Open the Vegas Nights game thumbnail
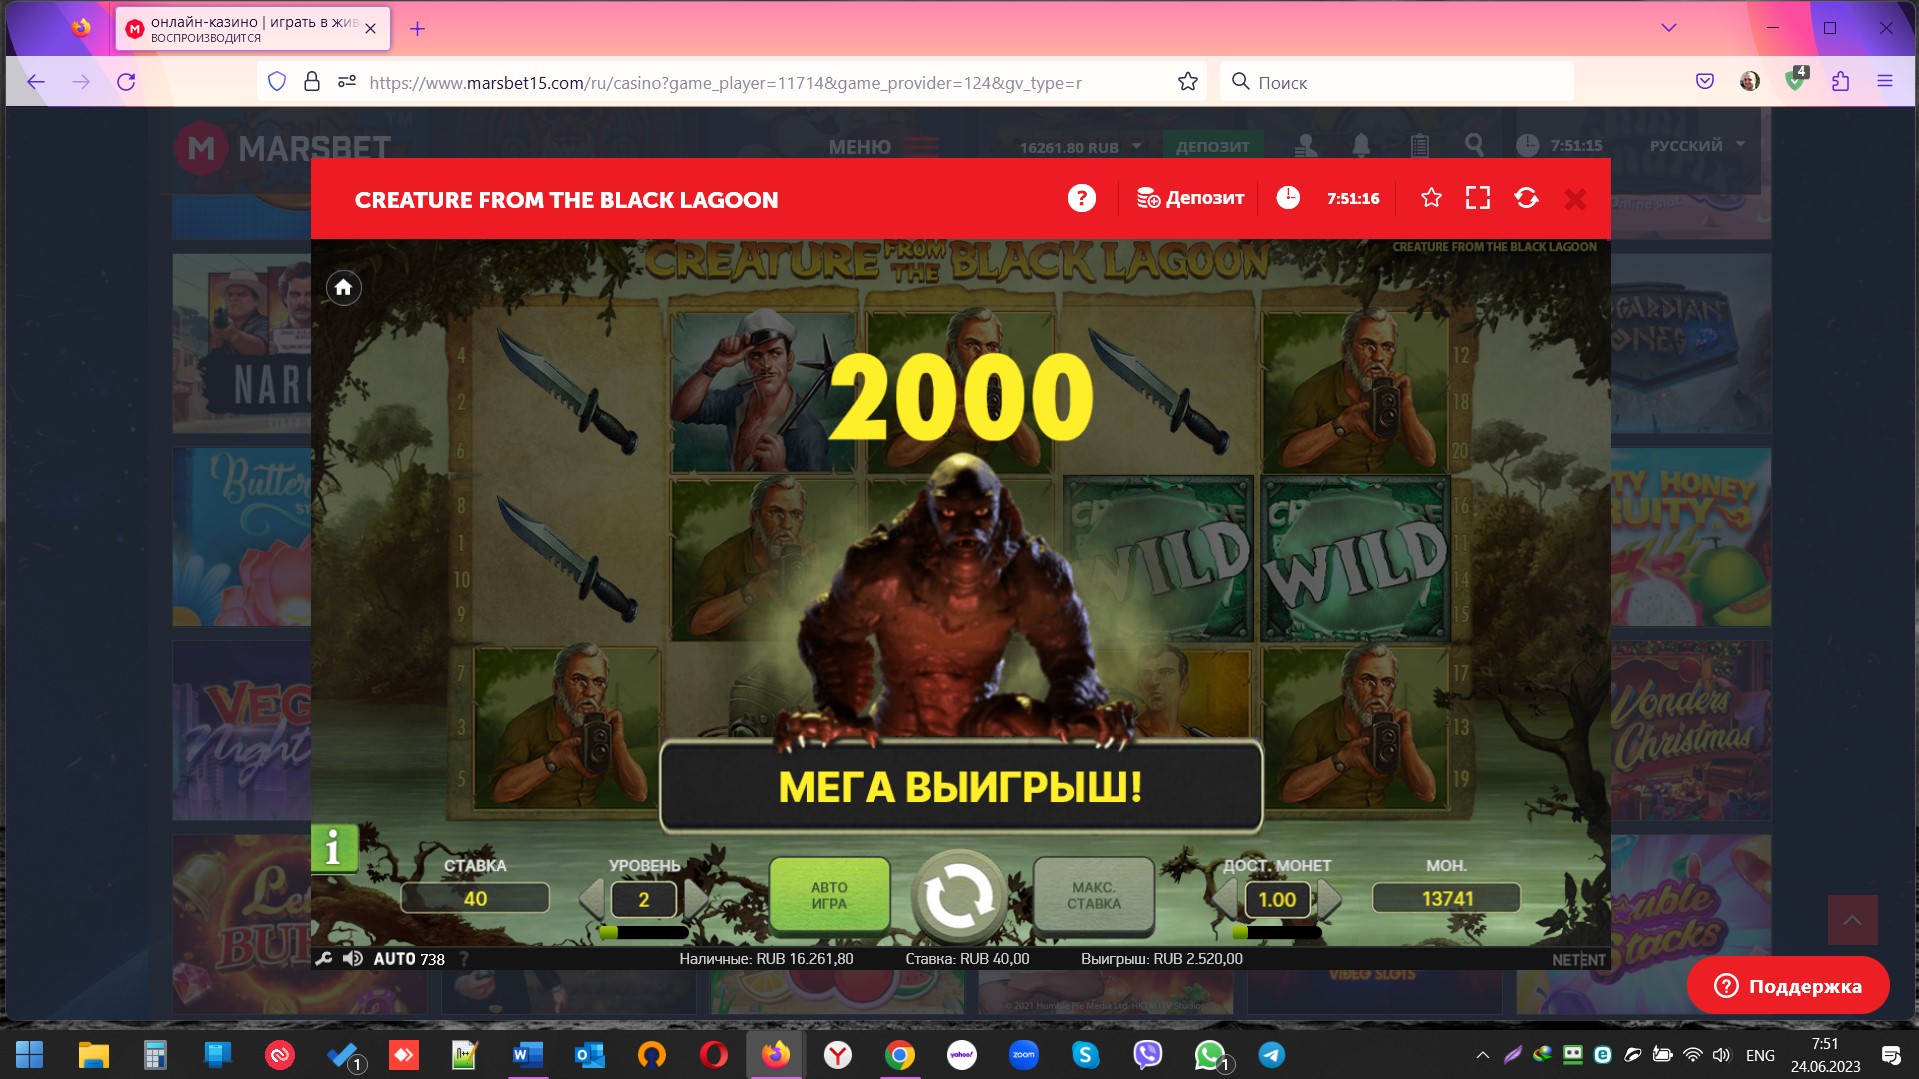 (242, 731)
